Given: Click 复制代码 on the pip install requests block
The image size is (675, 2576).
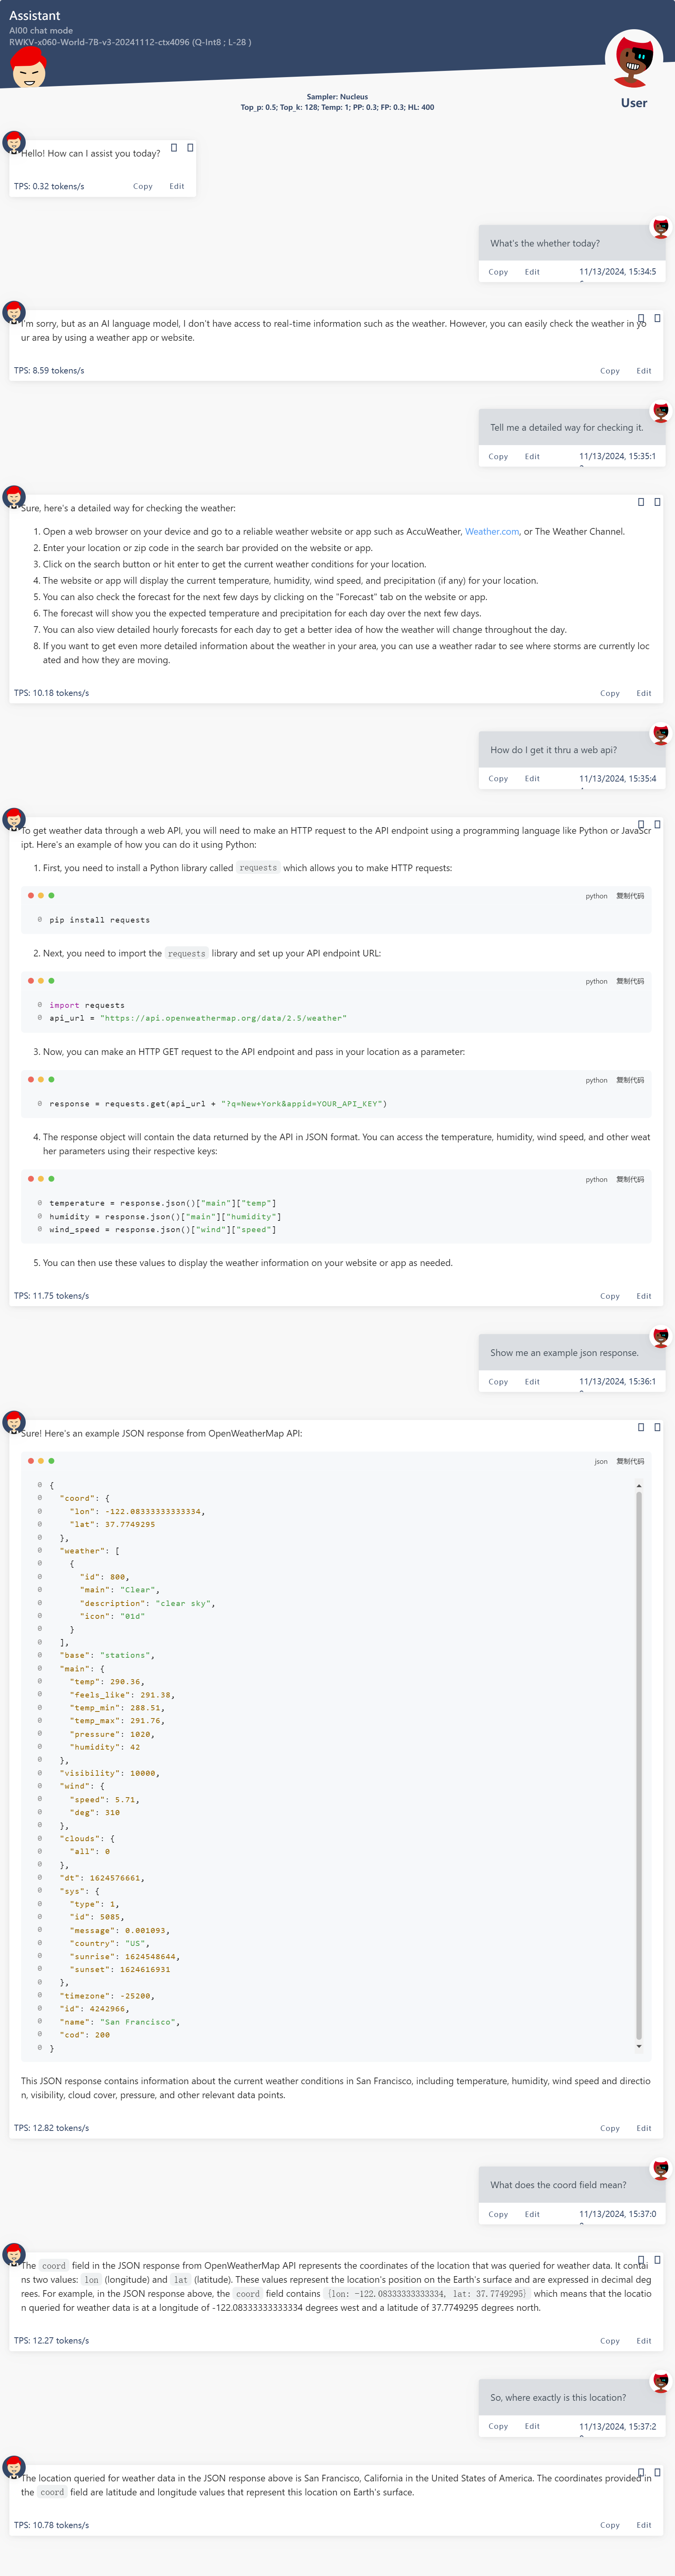Looking at the screenshot, I should [x=630, y=896].
